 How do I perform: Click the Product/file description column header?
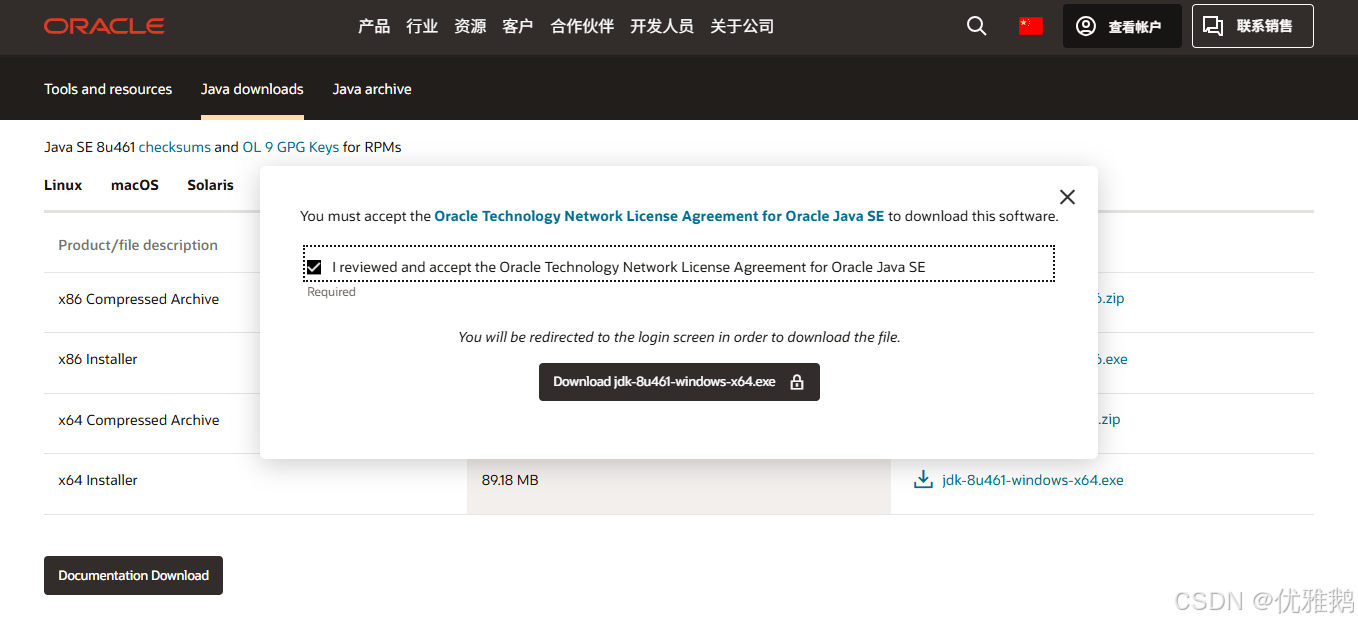[x=138, y=245]
